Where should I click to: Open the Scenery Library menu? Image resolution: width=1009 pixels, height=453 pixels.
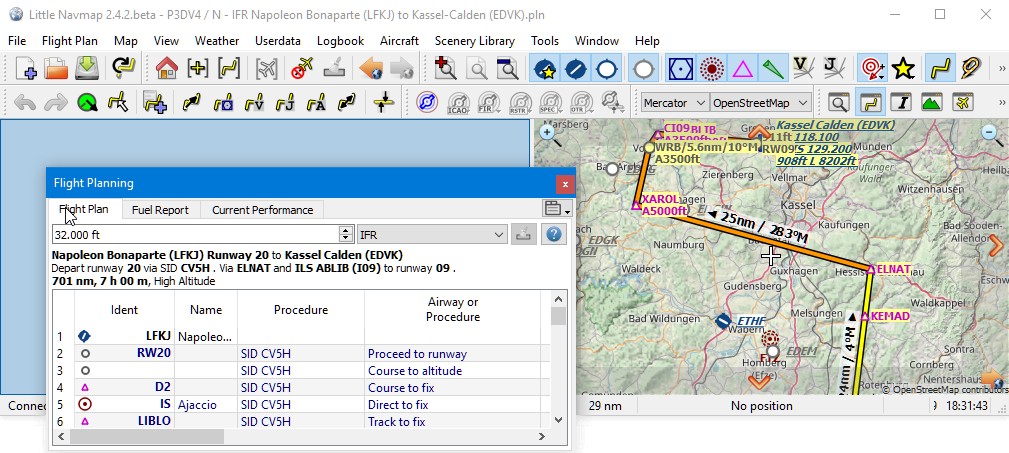[474, 41]
